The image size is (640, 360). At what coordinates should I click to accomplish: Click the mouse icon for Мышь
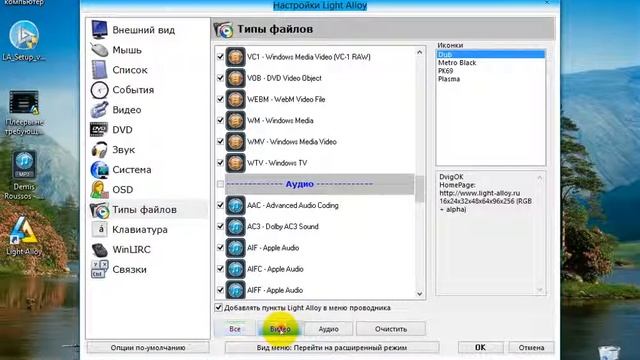click(x=99, y=50)
